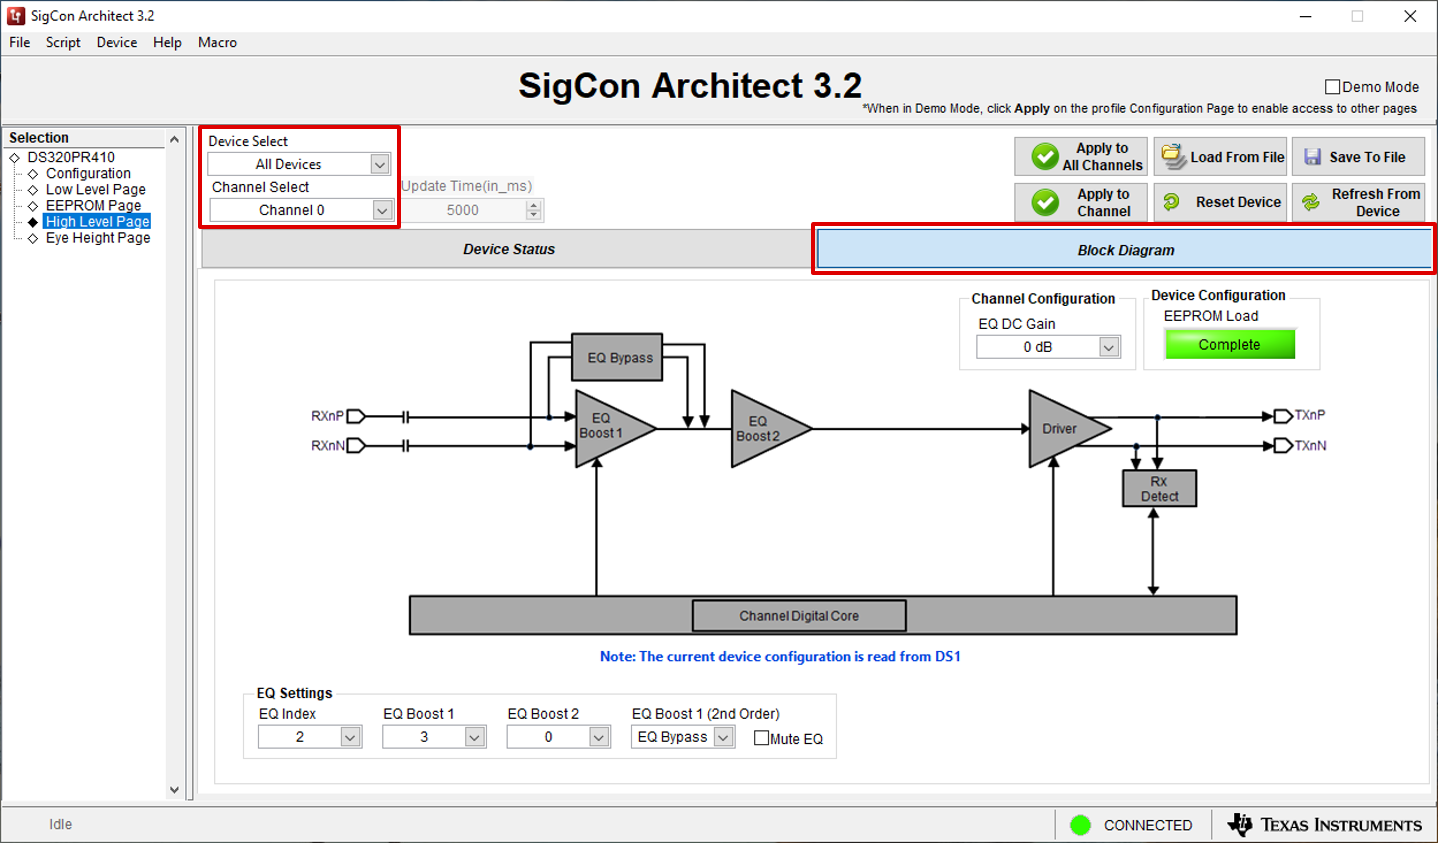Click the RXnP input pin symbol
Image resolution: width=1438 pixels, height=843 pixels.
click(355, 416)
